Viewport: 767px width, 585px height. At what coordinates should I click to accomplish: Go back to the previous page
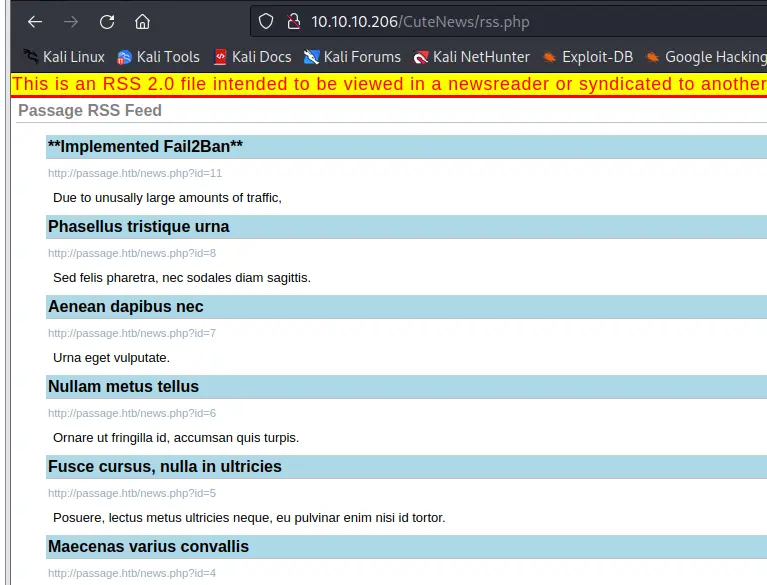pos(35,22)
